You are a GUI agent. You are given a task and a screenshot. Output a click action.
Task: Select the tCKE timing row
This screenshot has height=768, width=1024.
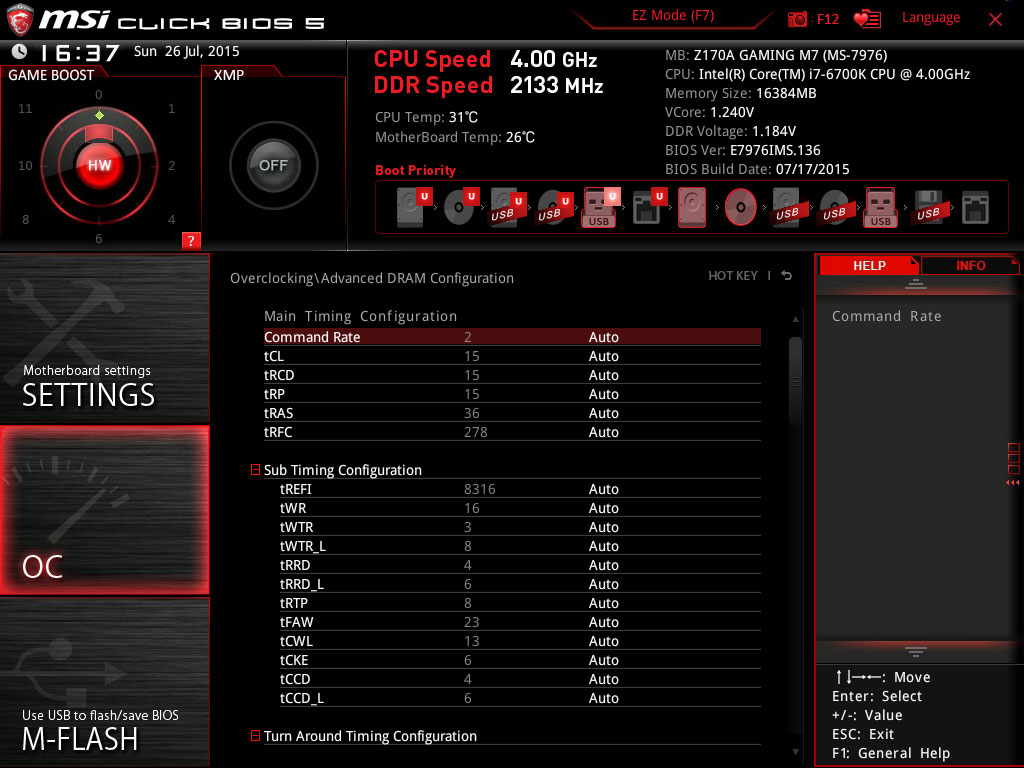[520, 659]
